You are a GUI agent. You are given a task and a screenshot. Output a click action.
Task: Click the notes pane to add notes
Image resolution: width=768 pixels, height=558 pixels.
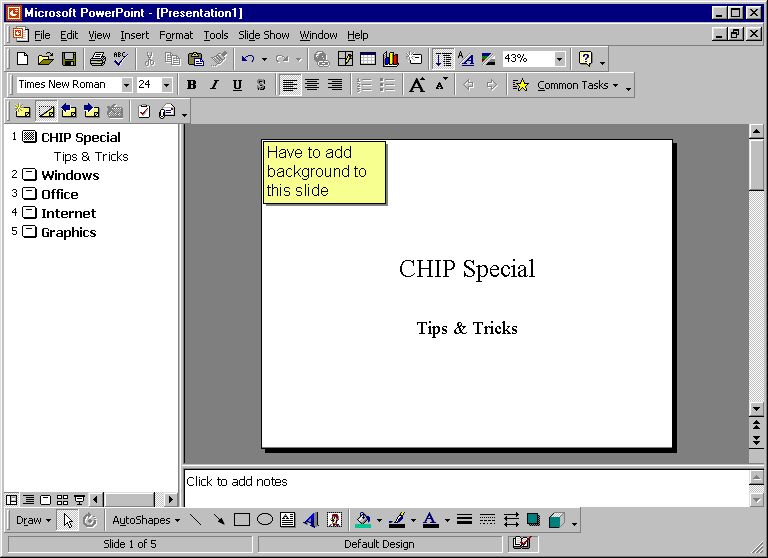[466, 488]
